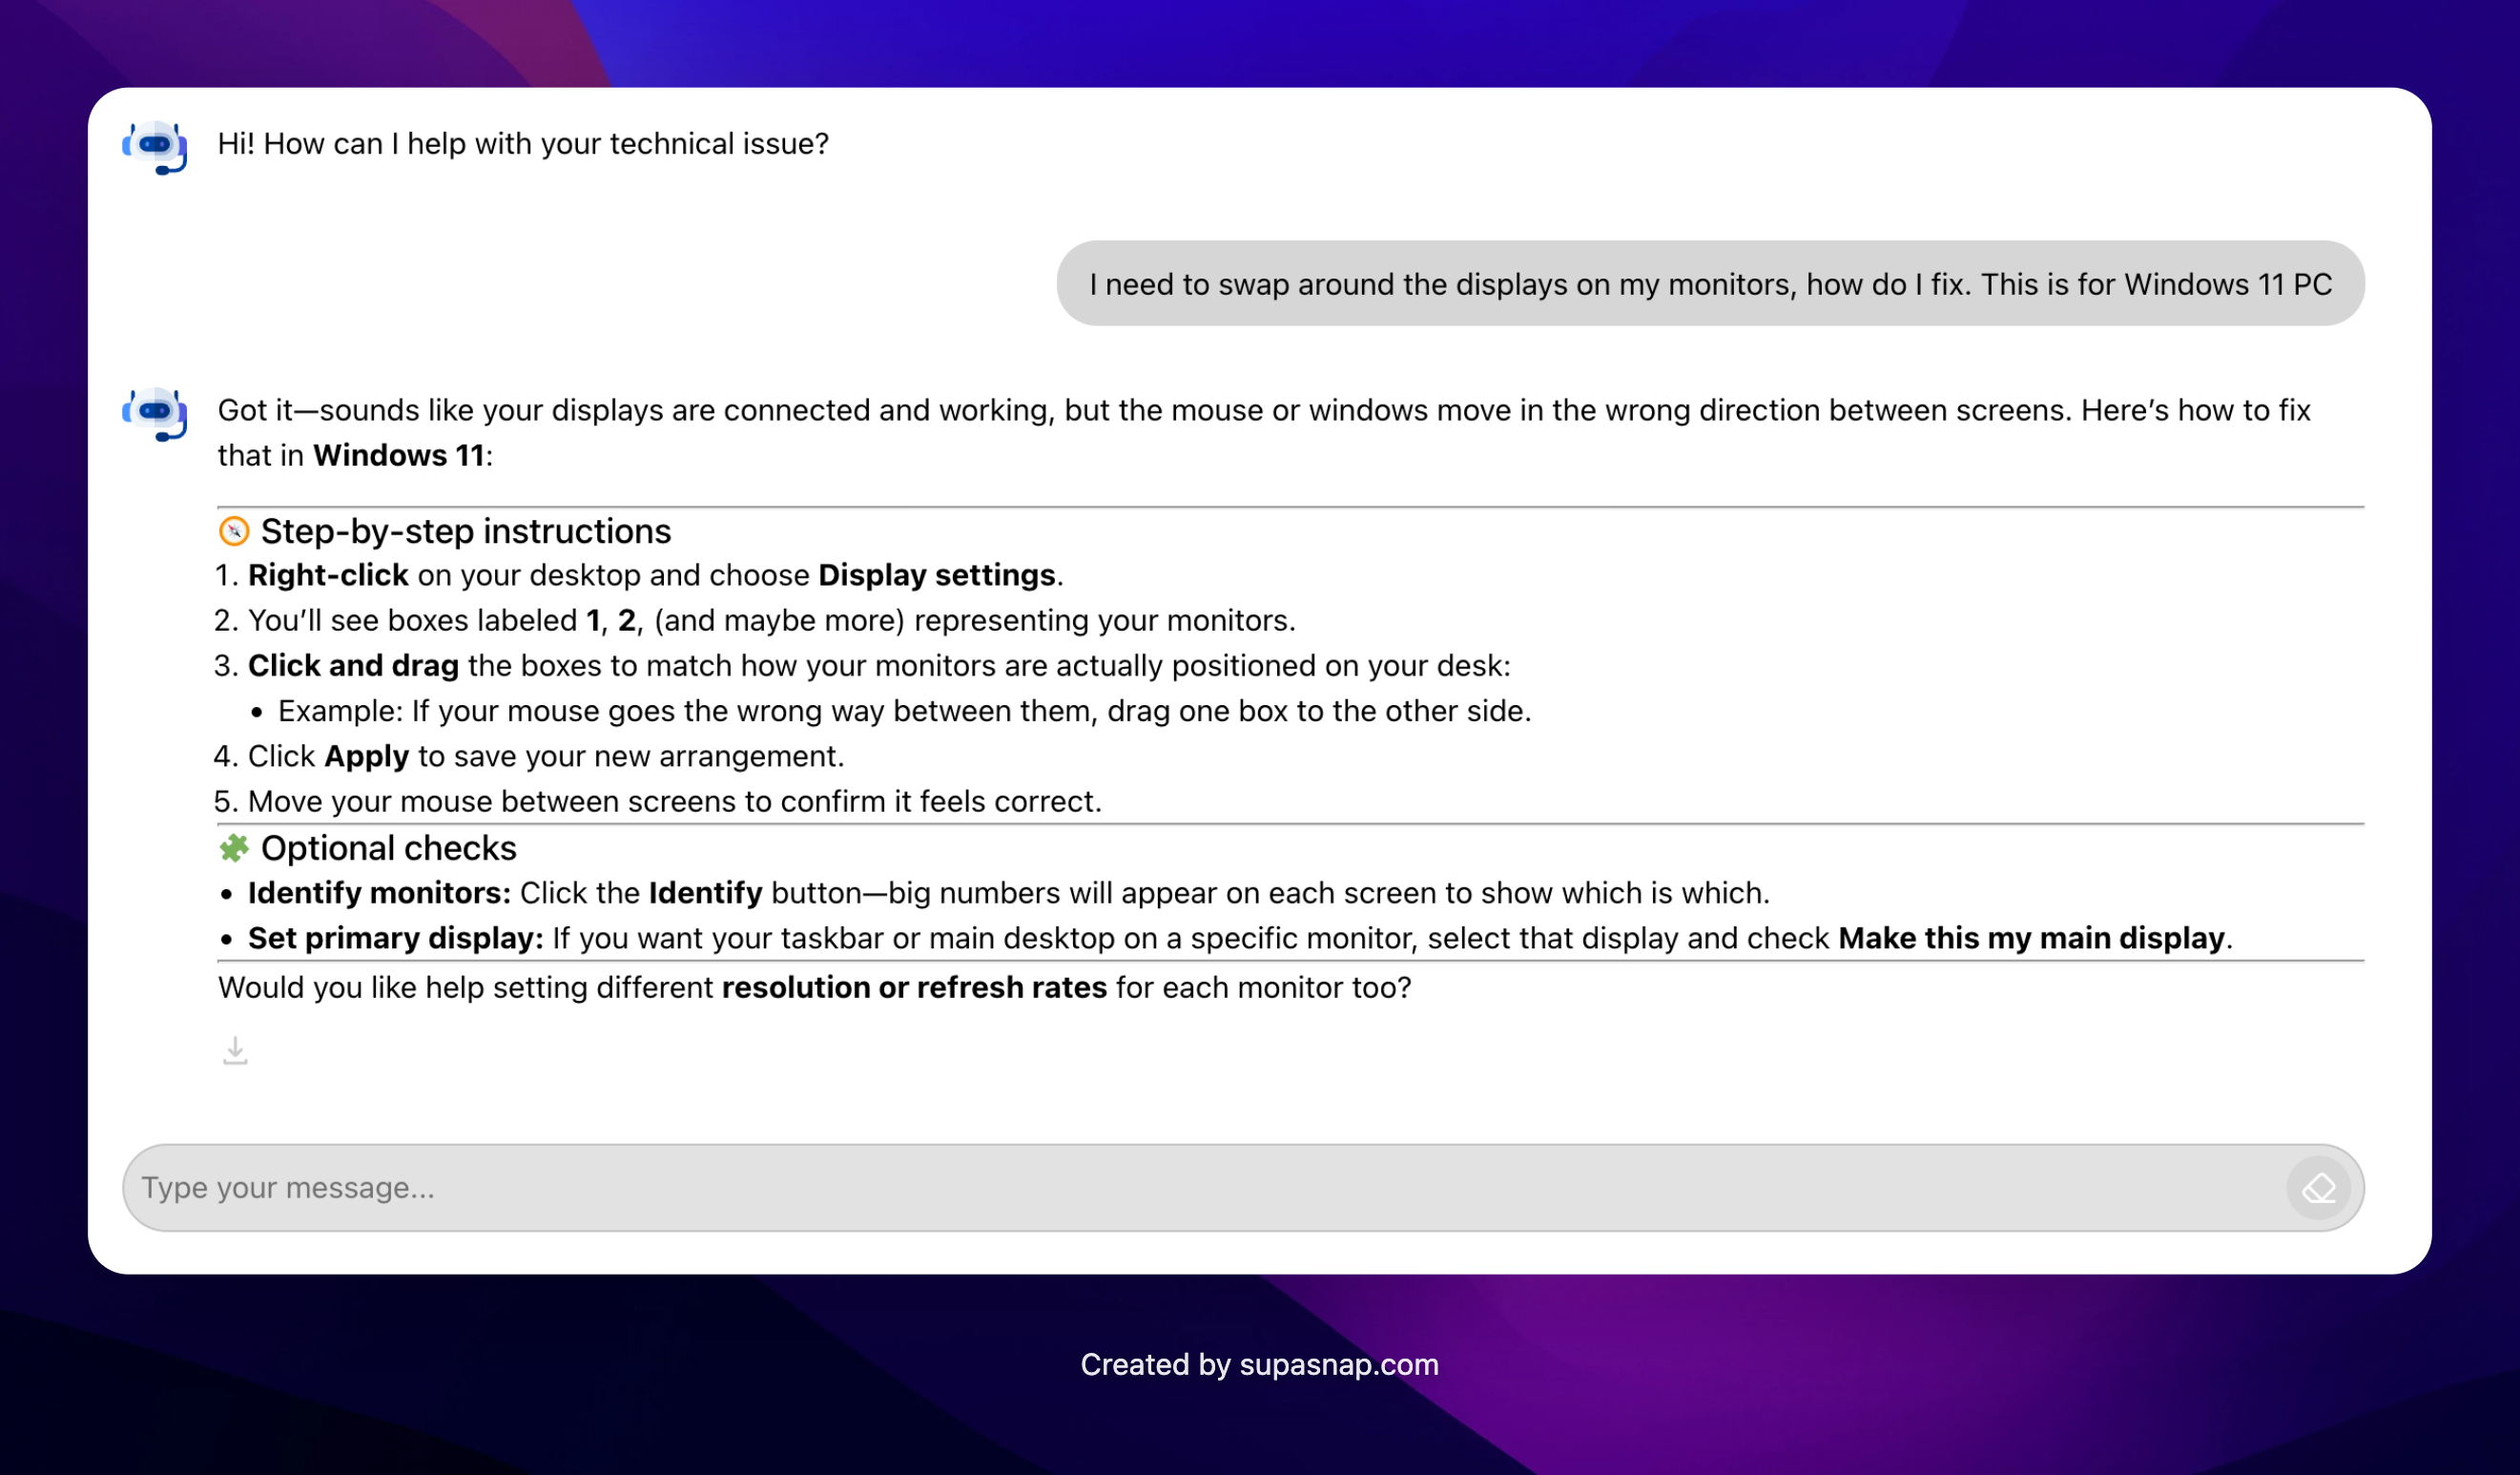
Task: Select the user message bubble about swapping displays
Action: tap(1710, 284)
